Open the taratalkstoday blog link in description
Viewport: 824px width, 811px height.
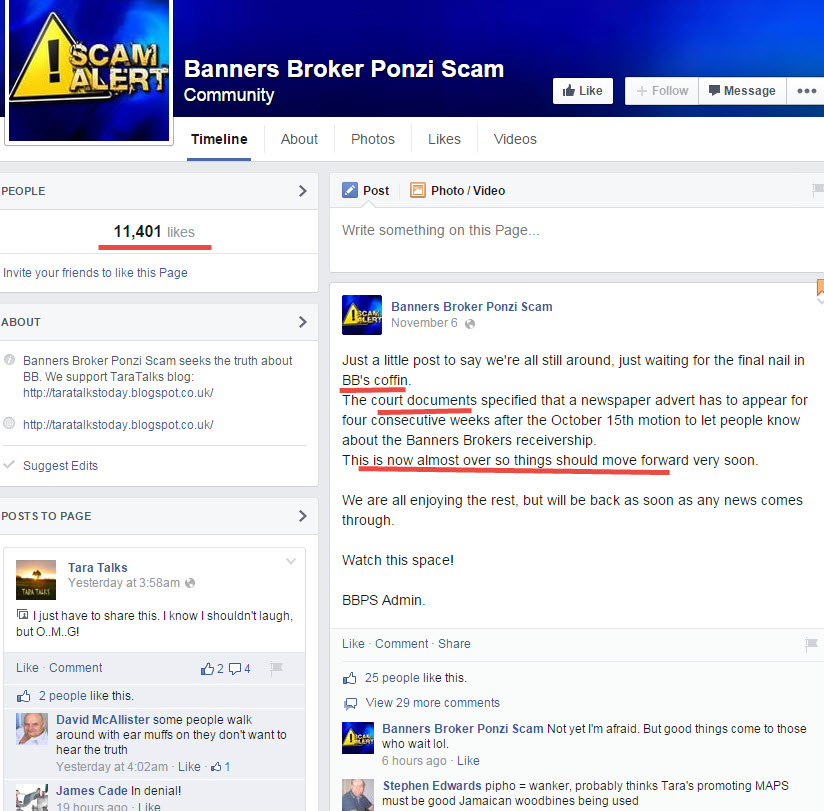coord(118,393)
